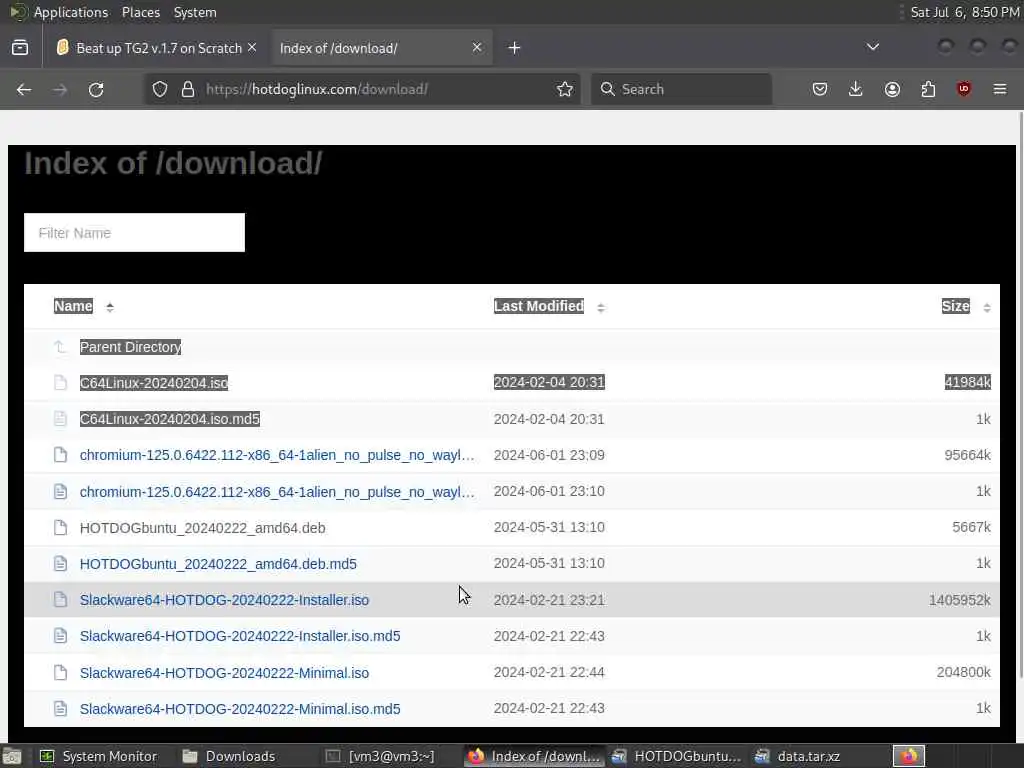
Task: Click the address bar URL
Action: click(x=317, y=89)
